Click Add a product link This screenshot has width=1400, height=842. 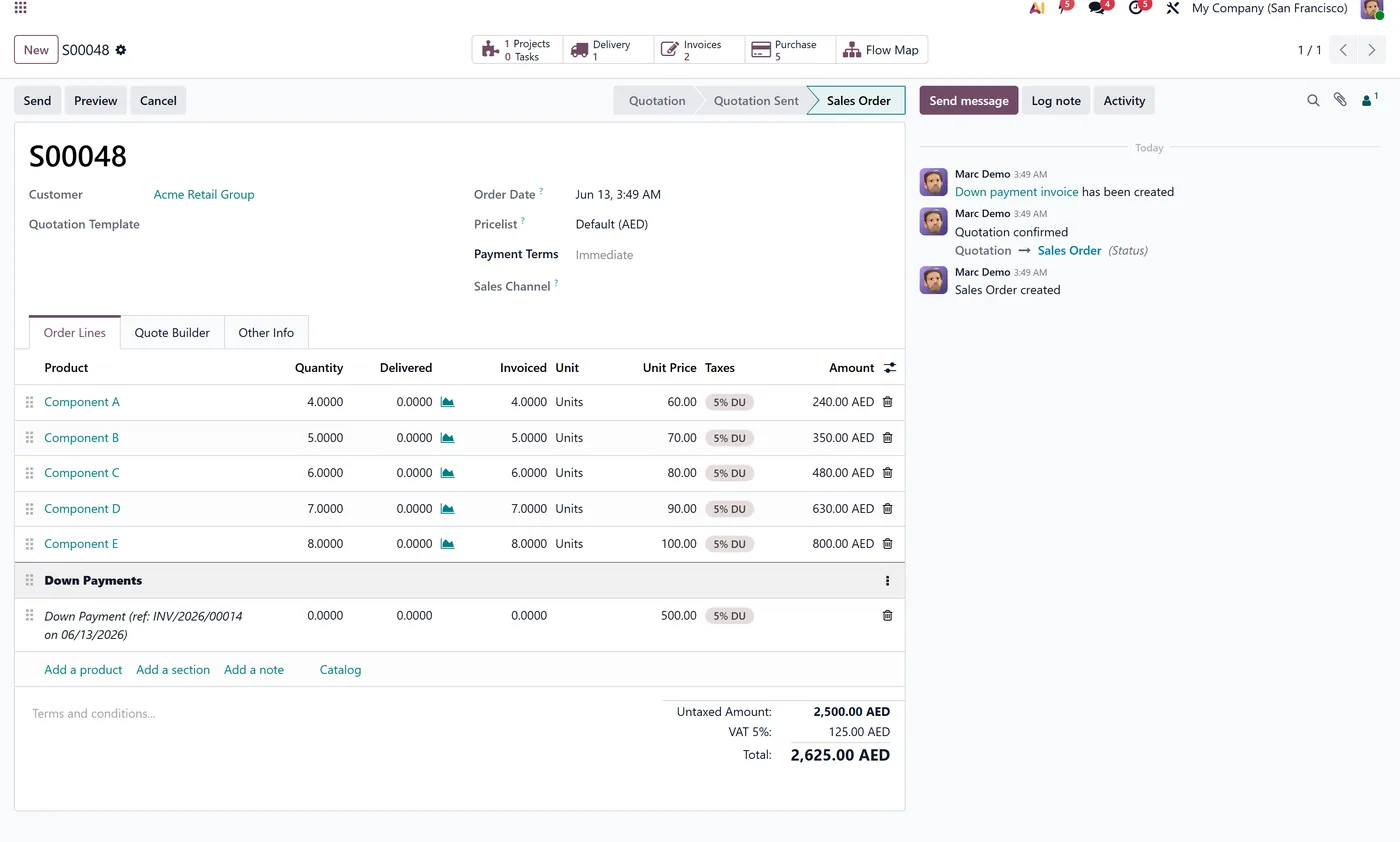83,670
